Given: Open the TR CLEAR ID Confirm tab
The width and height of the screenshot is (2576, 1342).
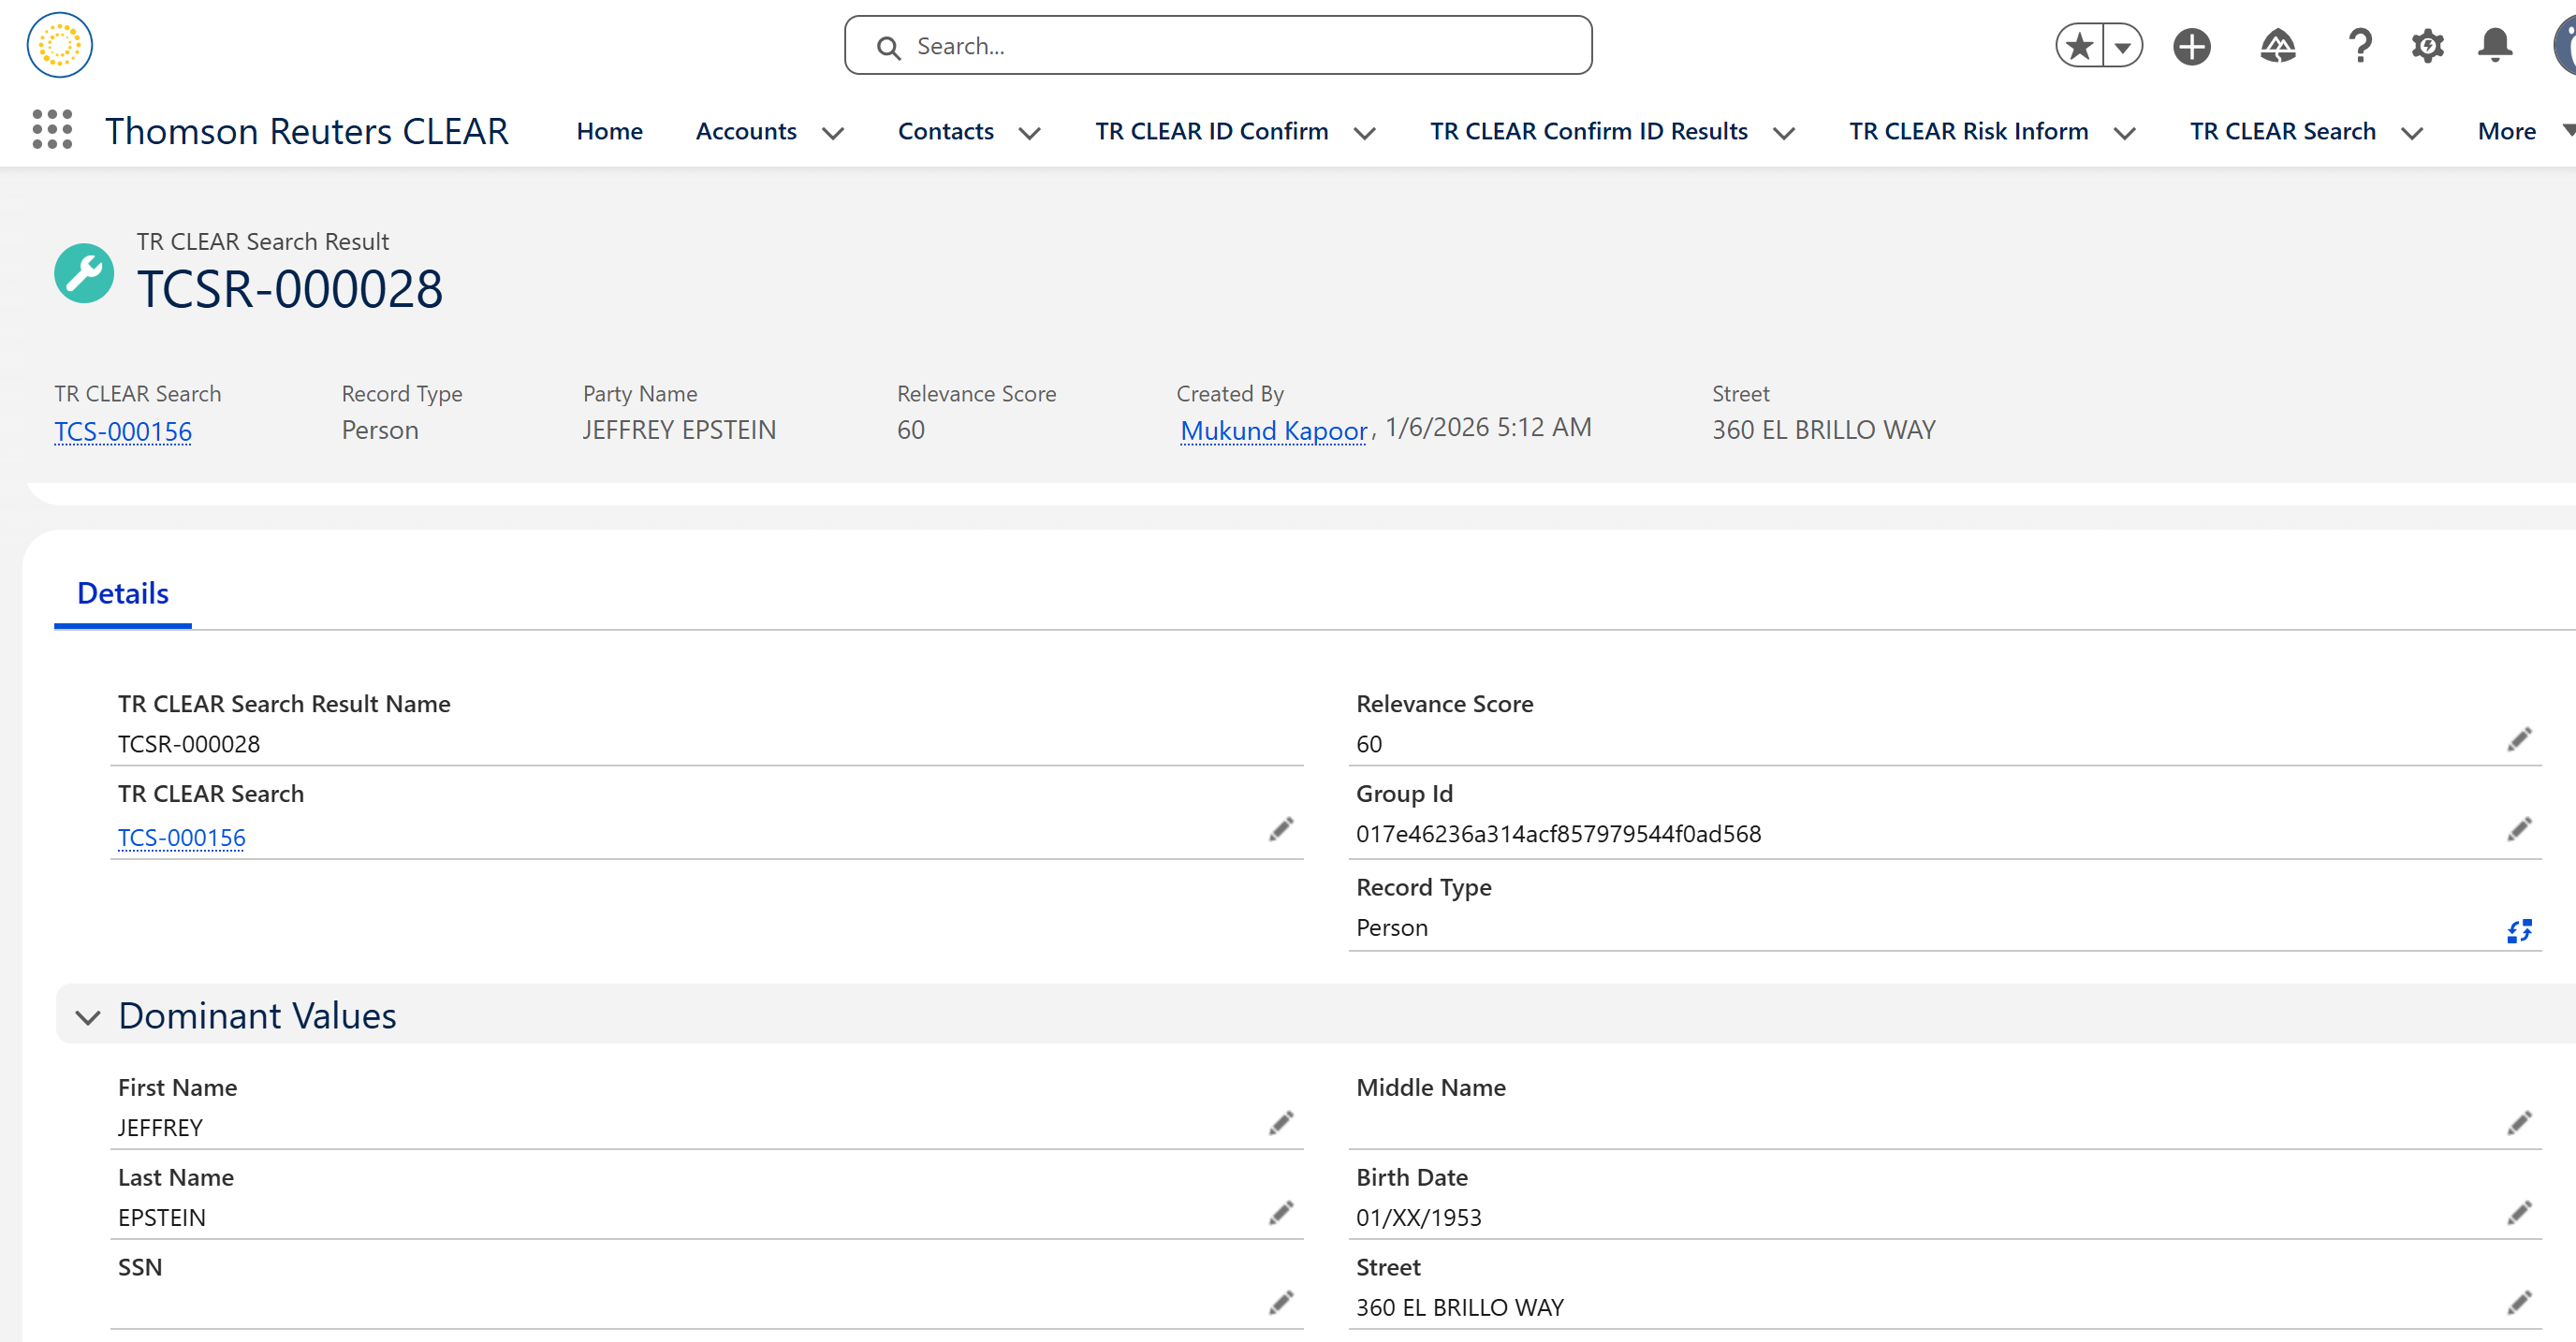Looking at the screenshot, I should coord(1211,131).
